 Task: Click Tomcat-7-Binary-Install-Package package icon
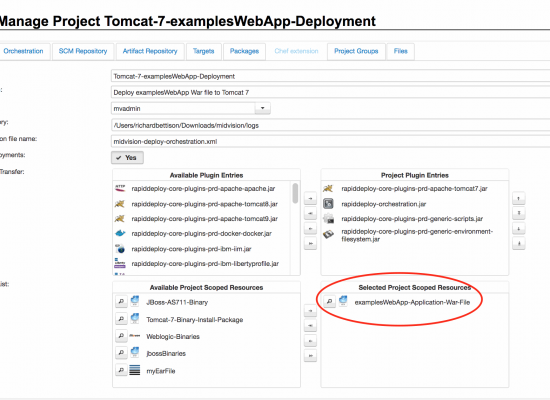click(x=135, y=319)
